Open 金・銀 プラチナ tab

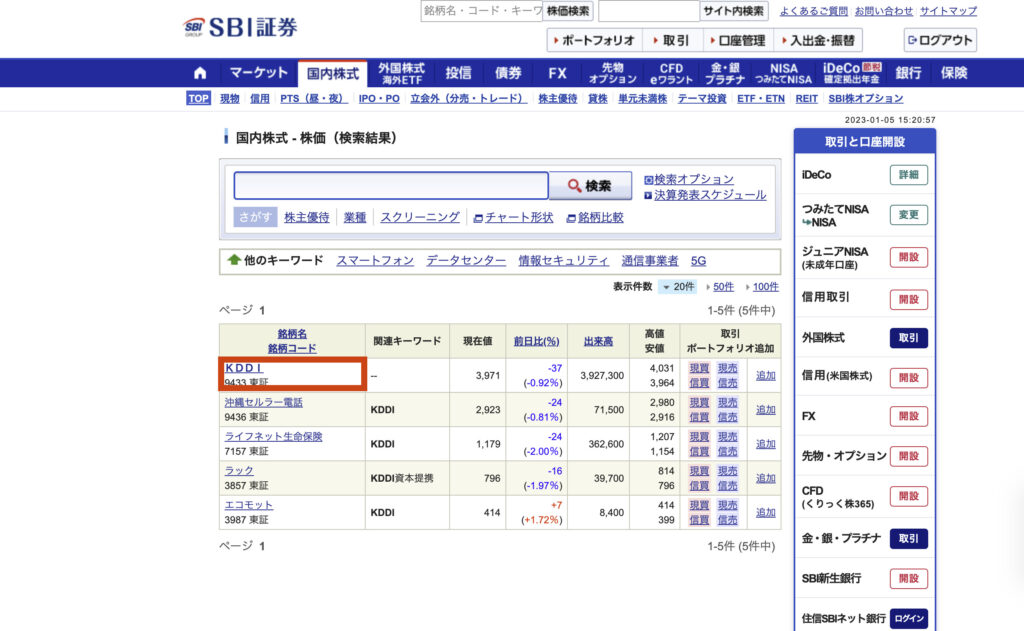click(x=725, y=73)
